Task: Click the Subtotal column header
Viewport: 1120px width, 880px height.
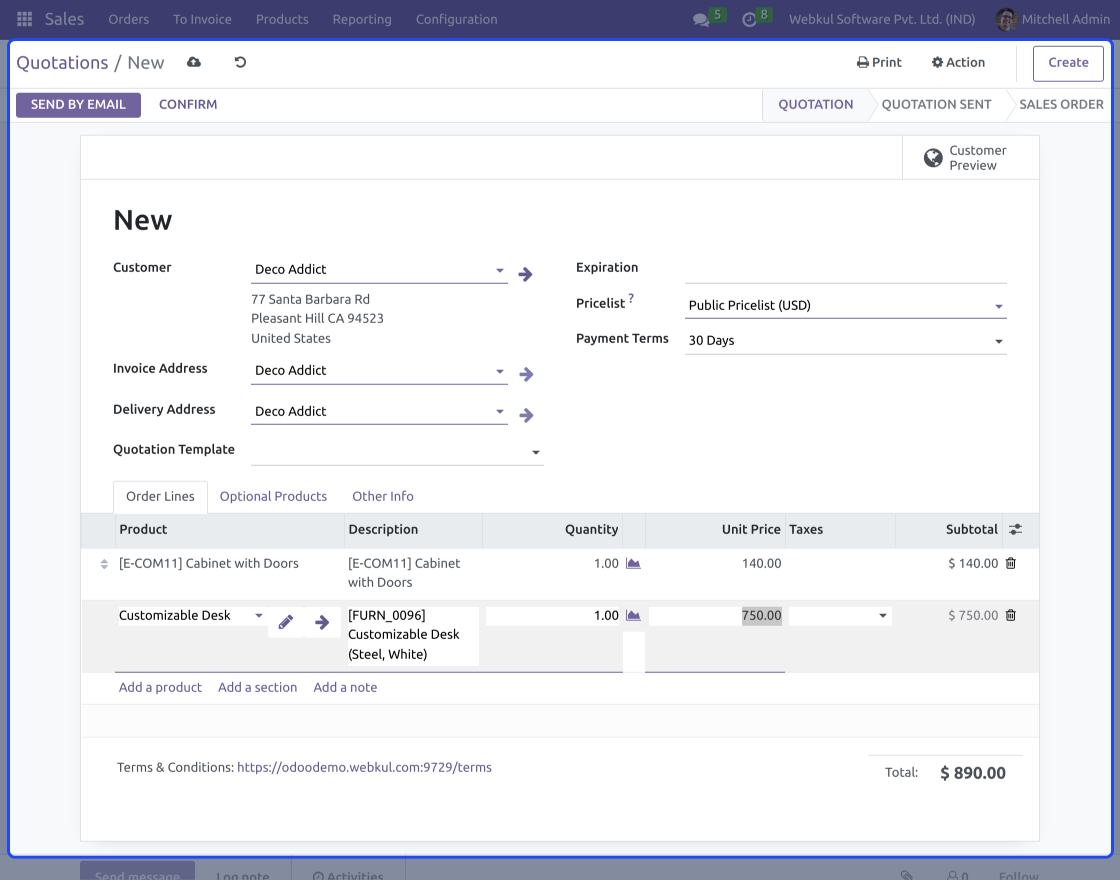Action: click(x=971, y=529)
